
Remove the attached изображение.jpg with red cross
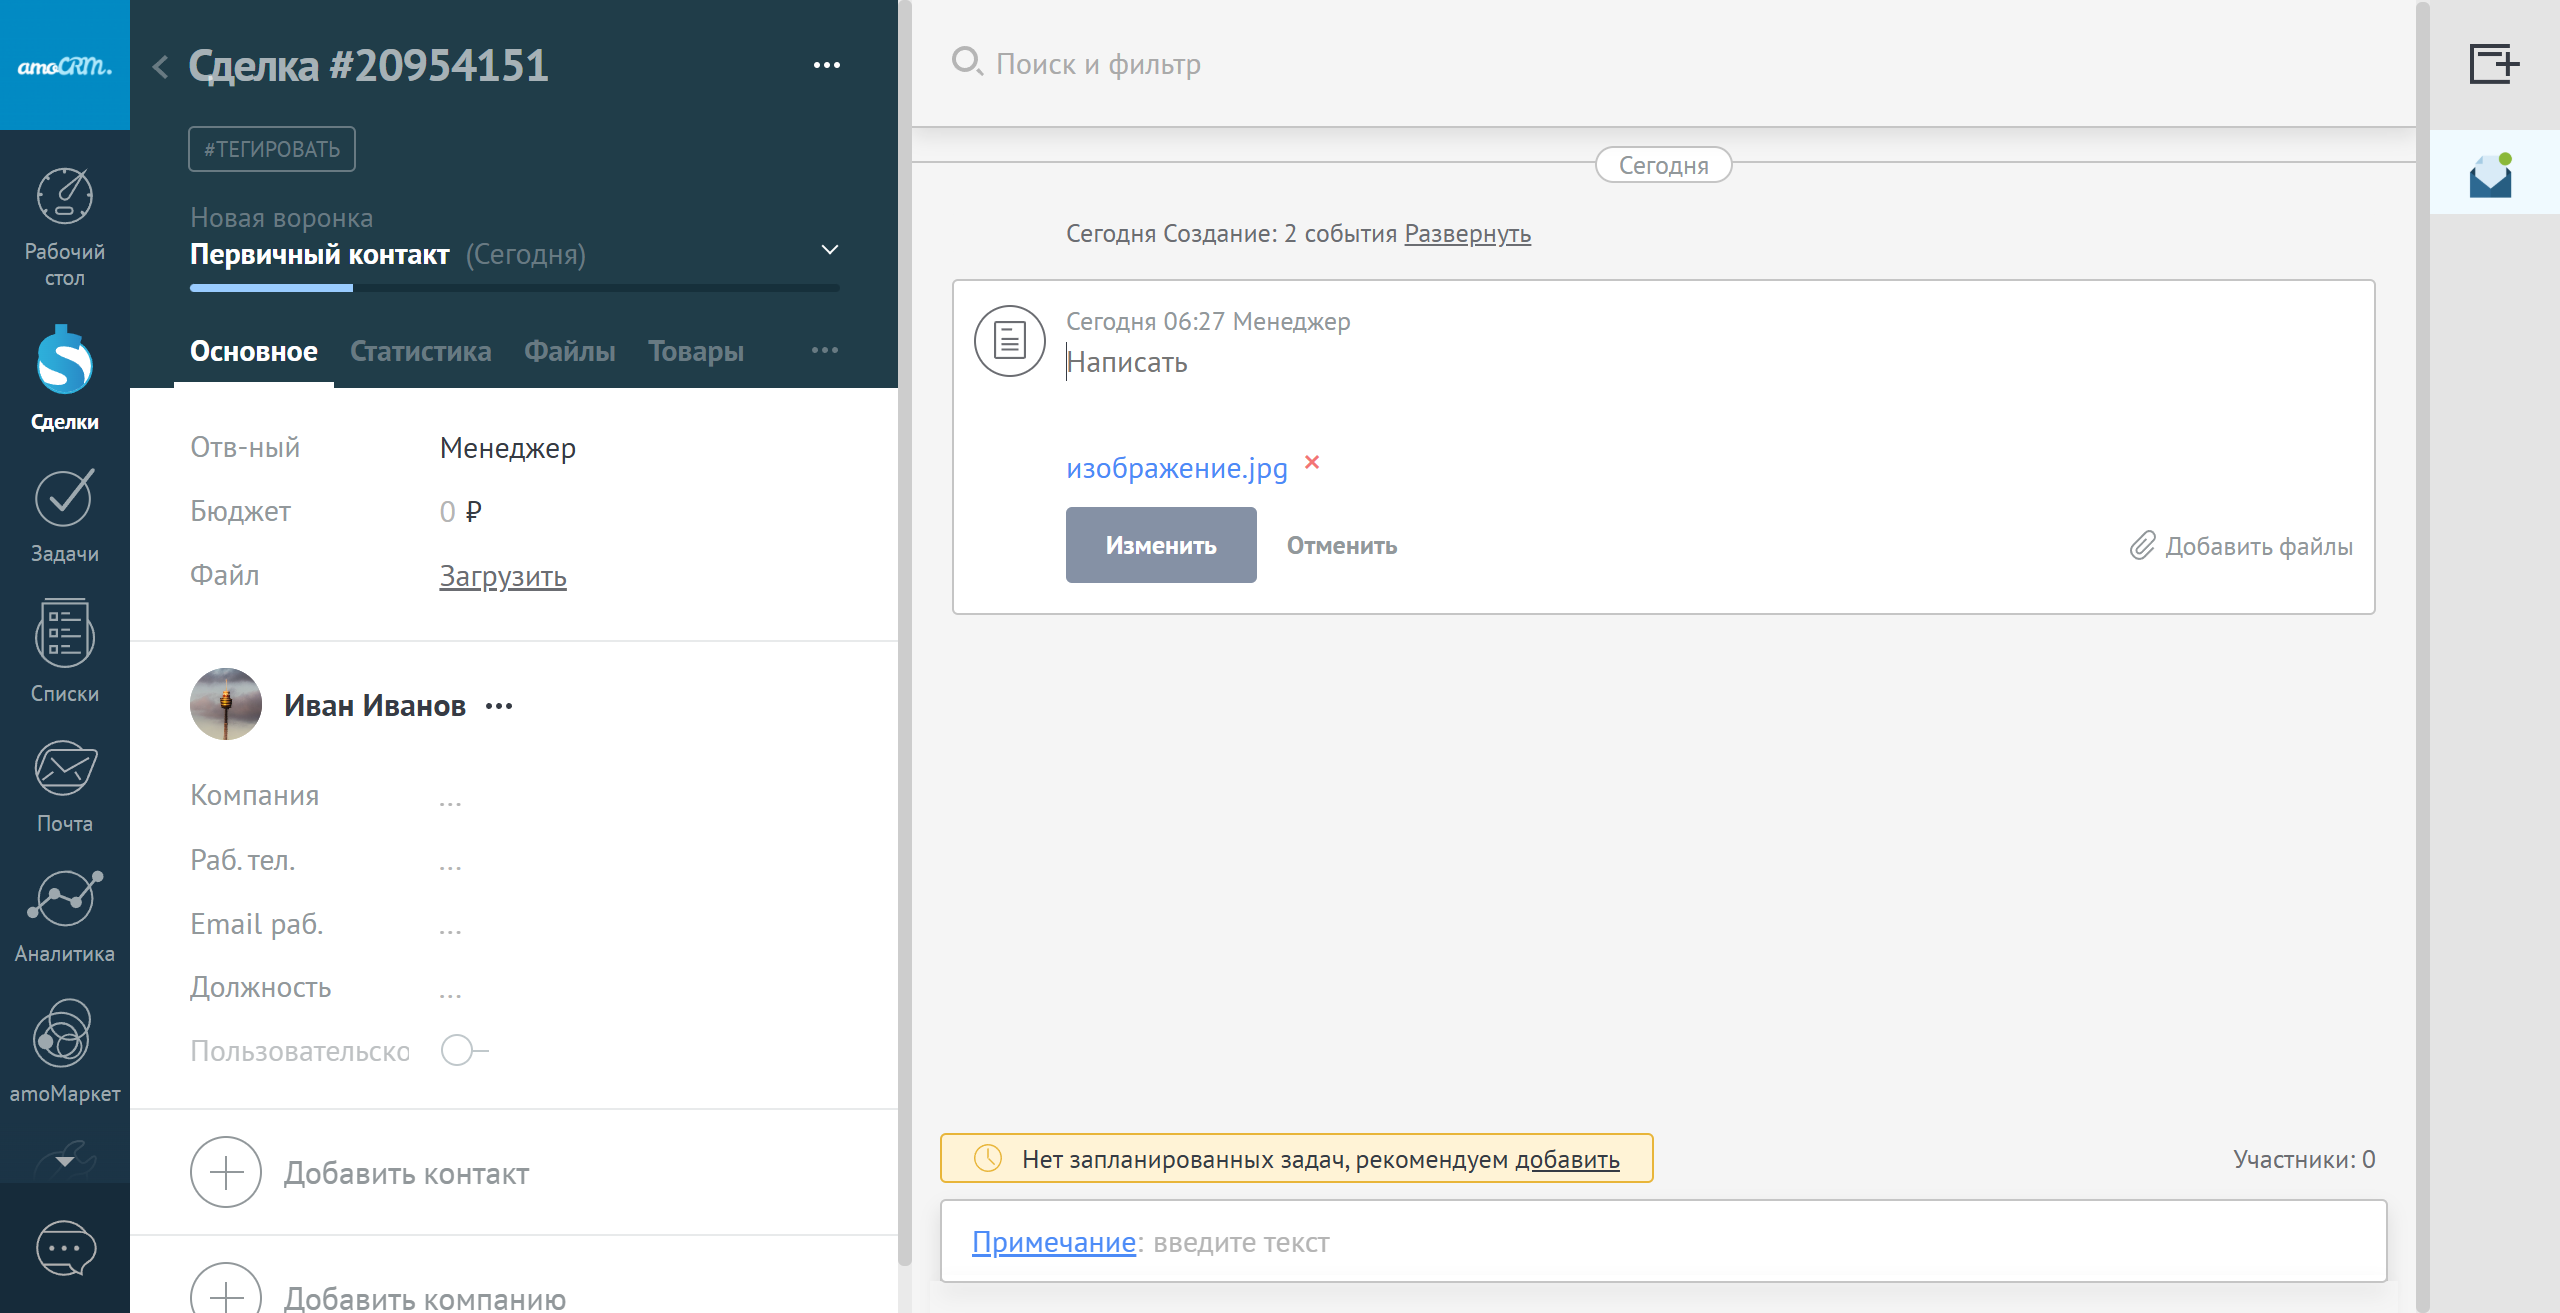tap(1312, 462)
